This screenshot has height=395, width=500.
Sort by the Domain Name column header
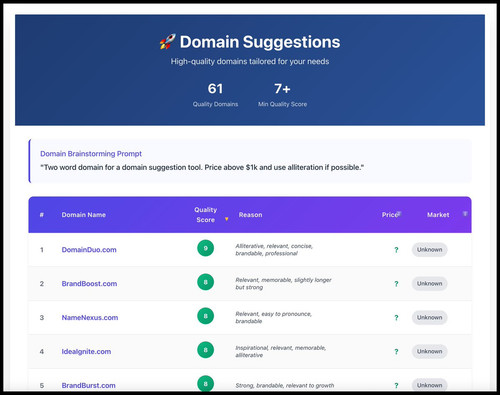84,215
